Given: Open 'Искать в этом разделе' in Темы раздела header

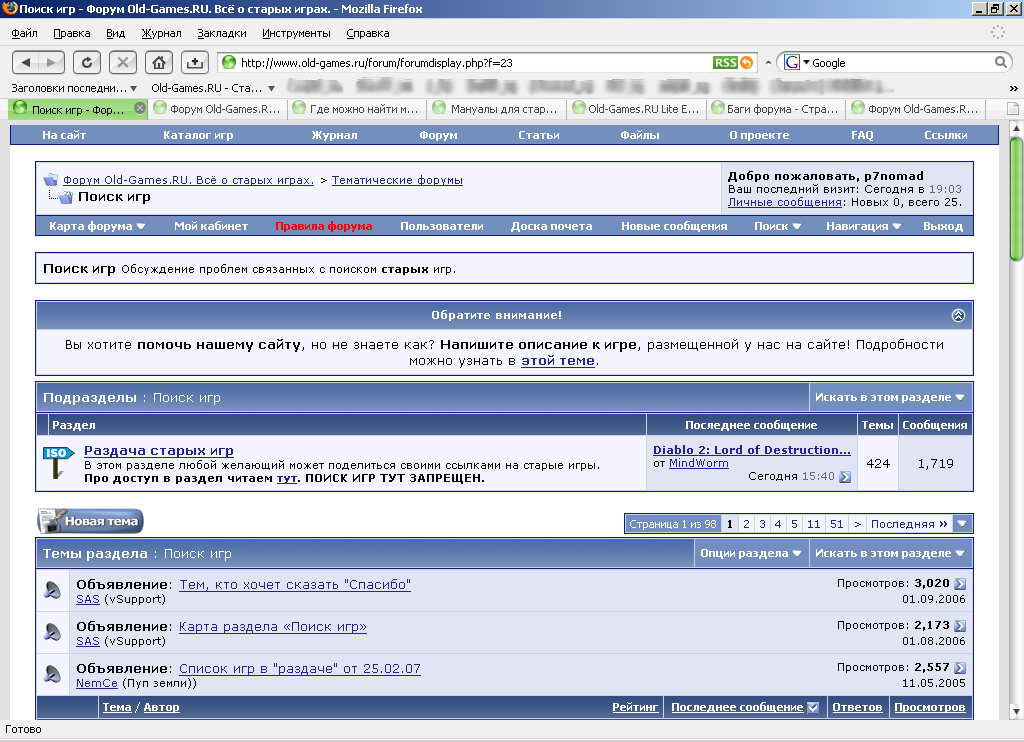Looking at the screenshot, I should coord(889,553).
